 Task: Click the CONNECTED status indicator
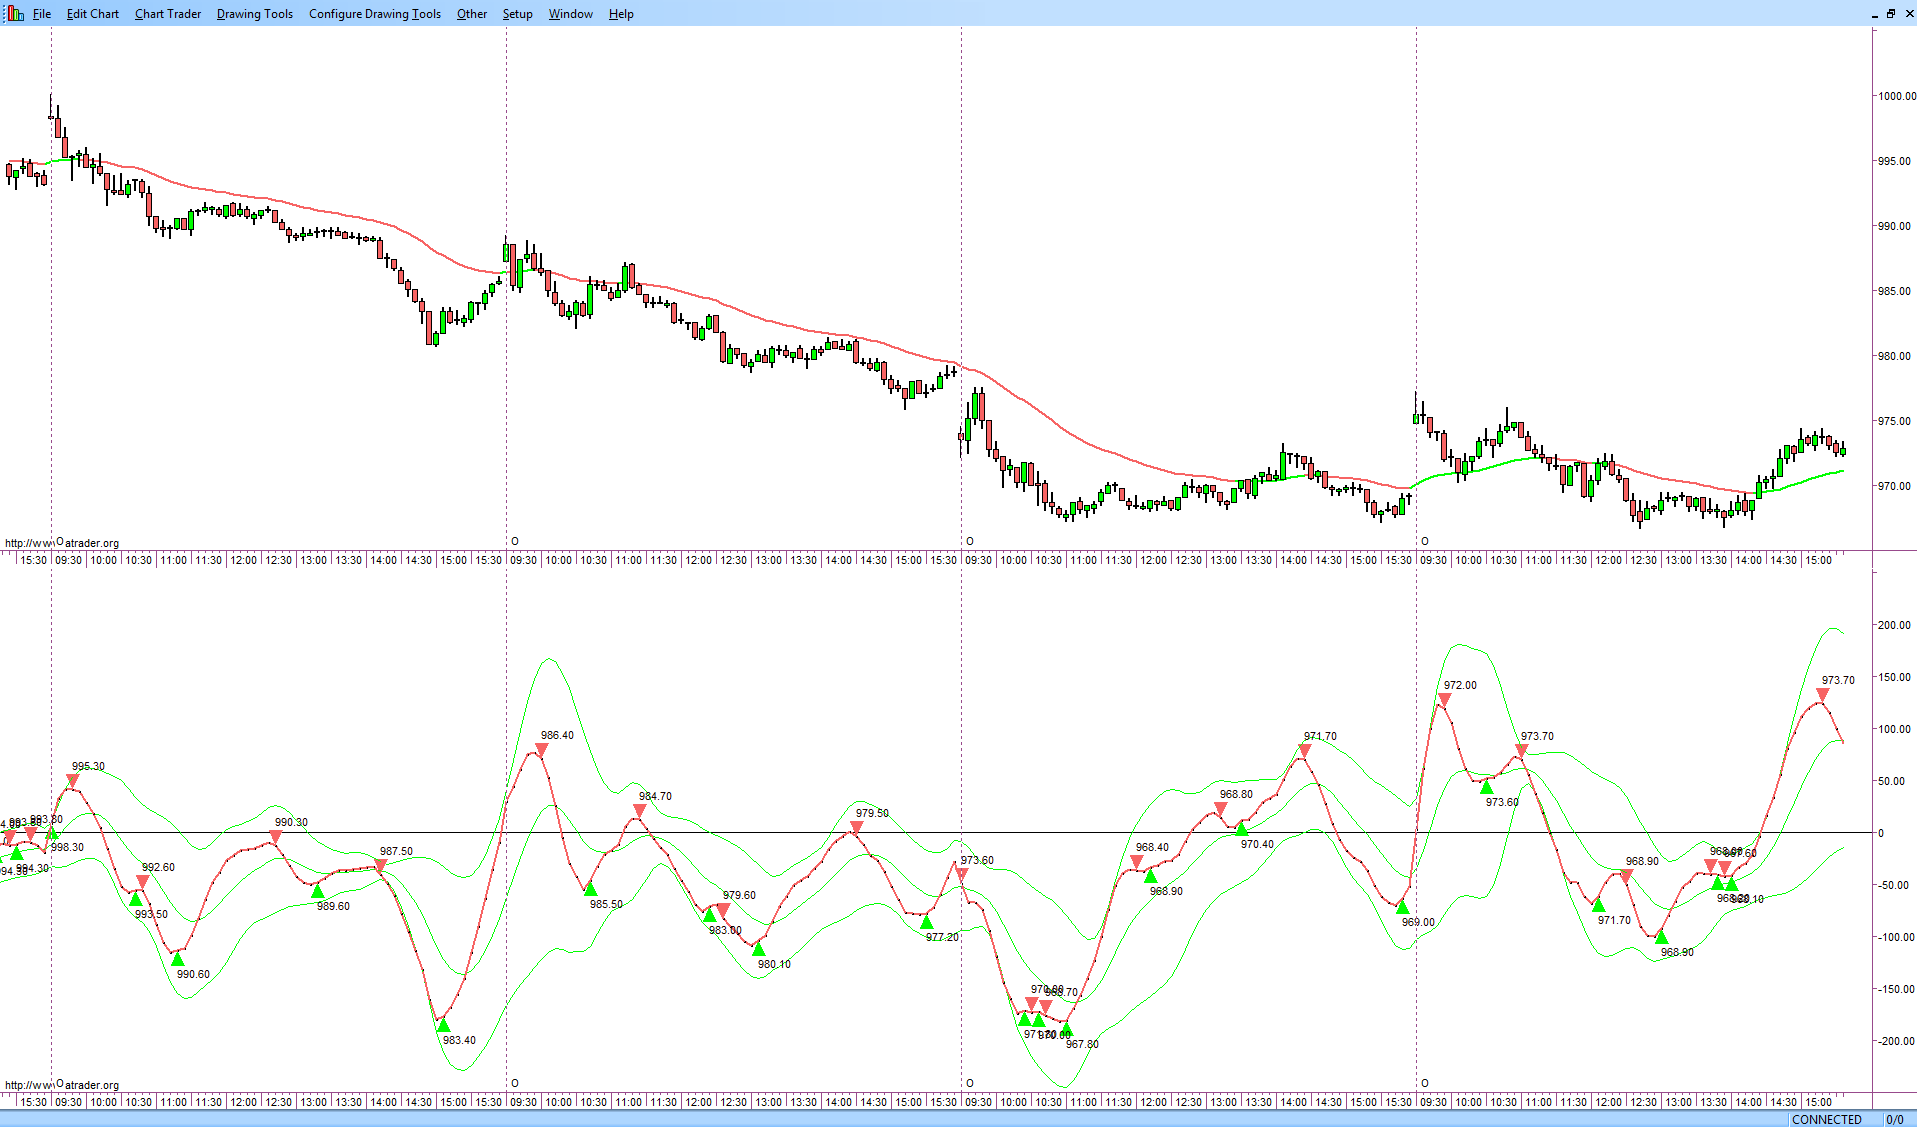[x=1827, y=1120]
